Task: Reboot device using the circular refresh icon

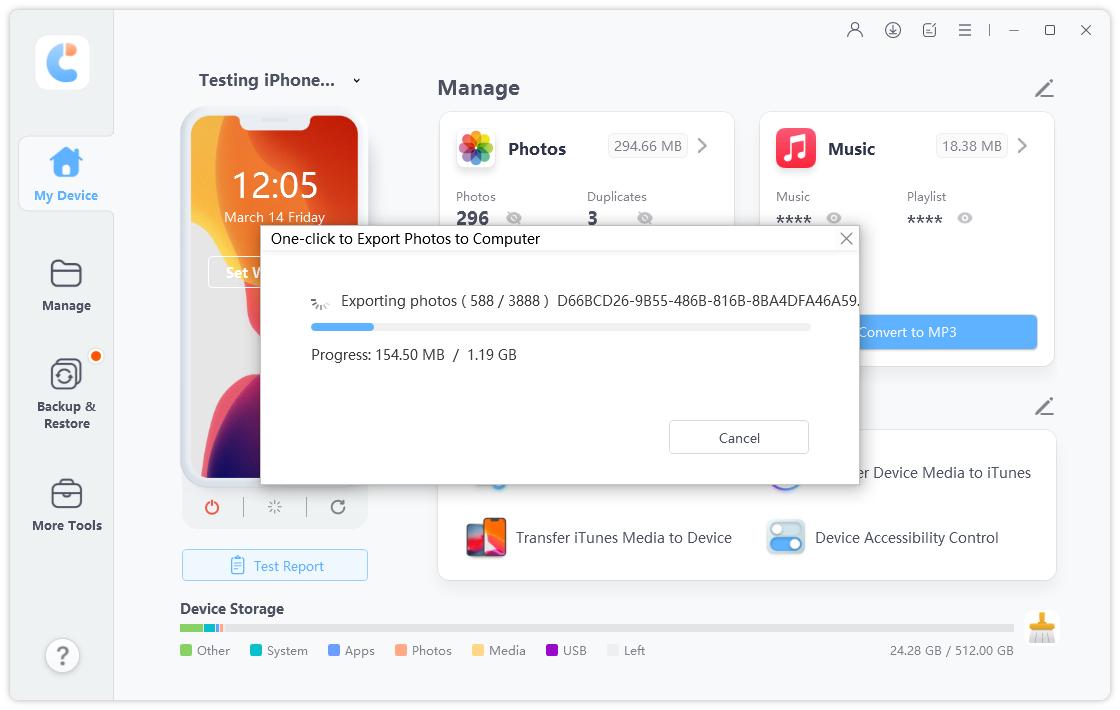Action: (x=338, y=507)
